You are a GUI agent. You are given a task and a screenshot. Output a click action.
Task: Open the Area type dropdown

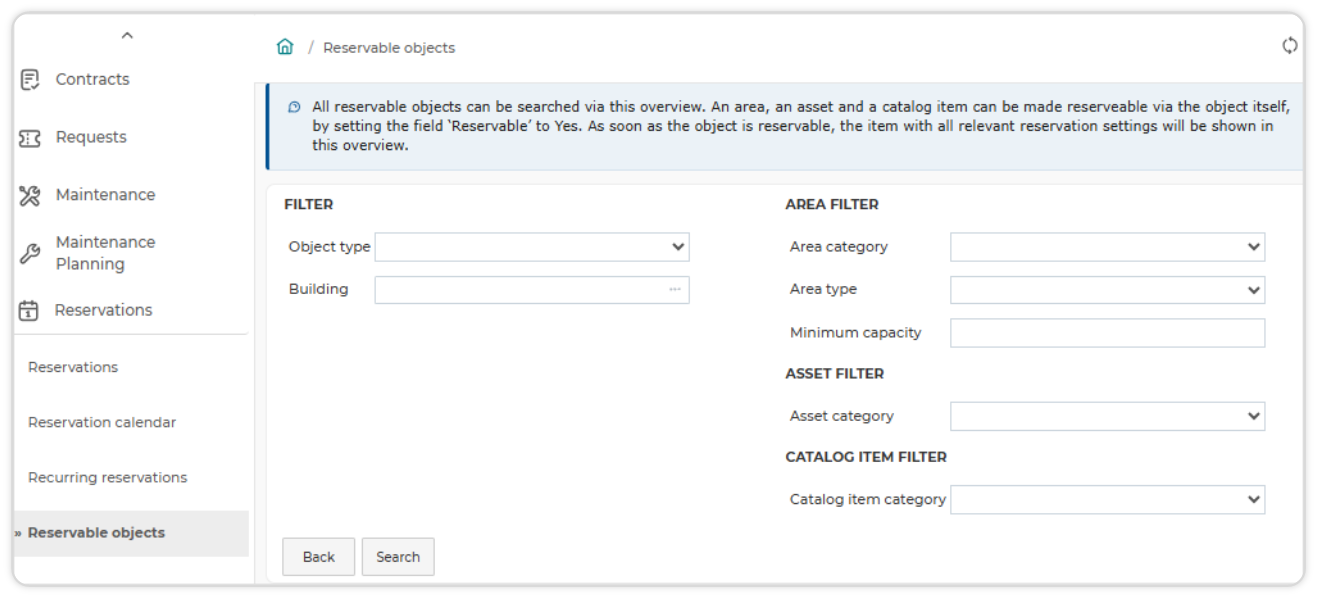tap(1107, 290)
